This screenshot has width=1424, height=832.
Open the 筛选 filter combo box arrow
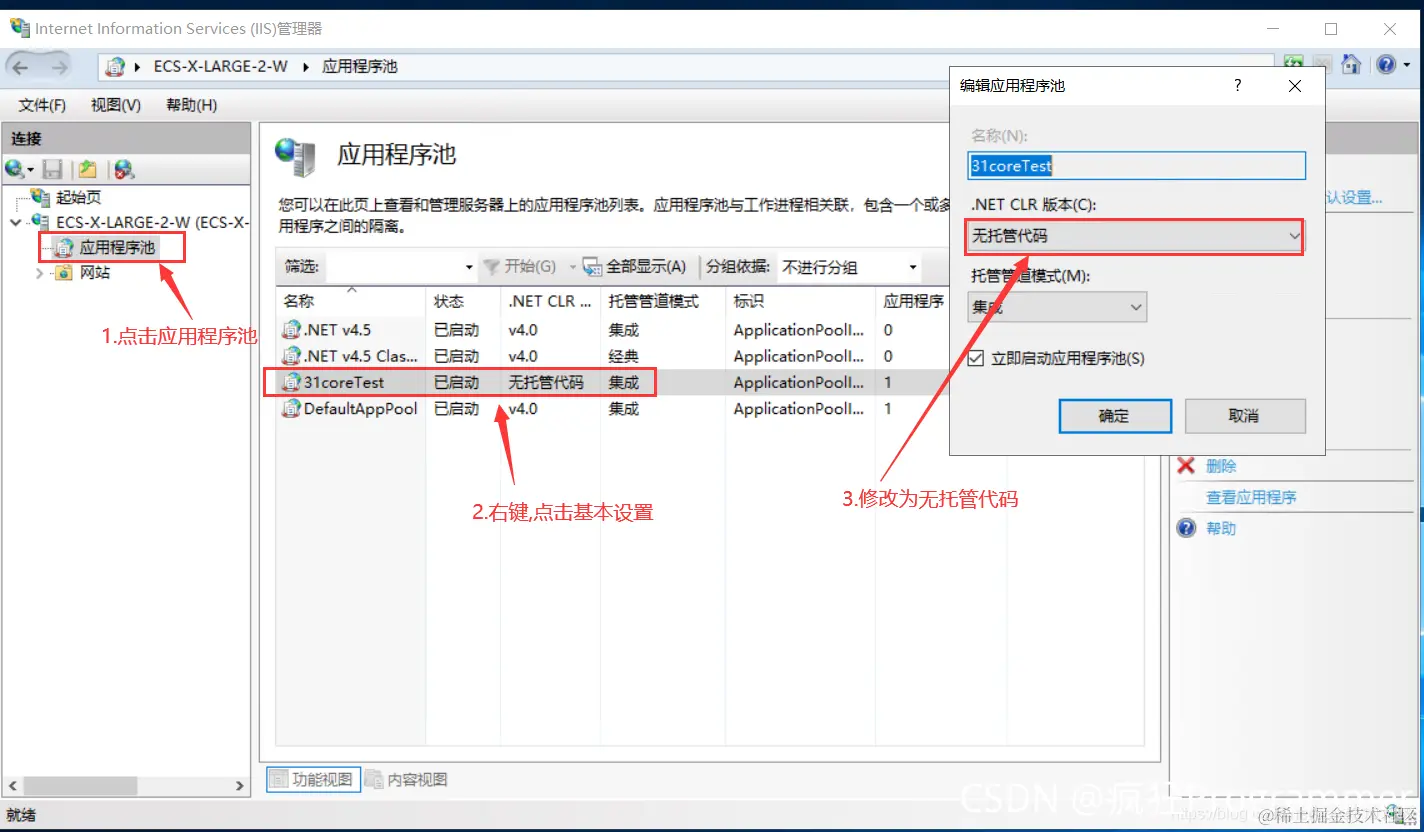click(x=469, y=268)
